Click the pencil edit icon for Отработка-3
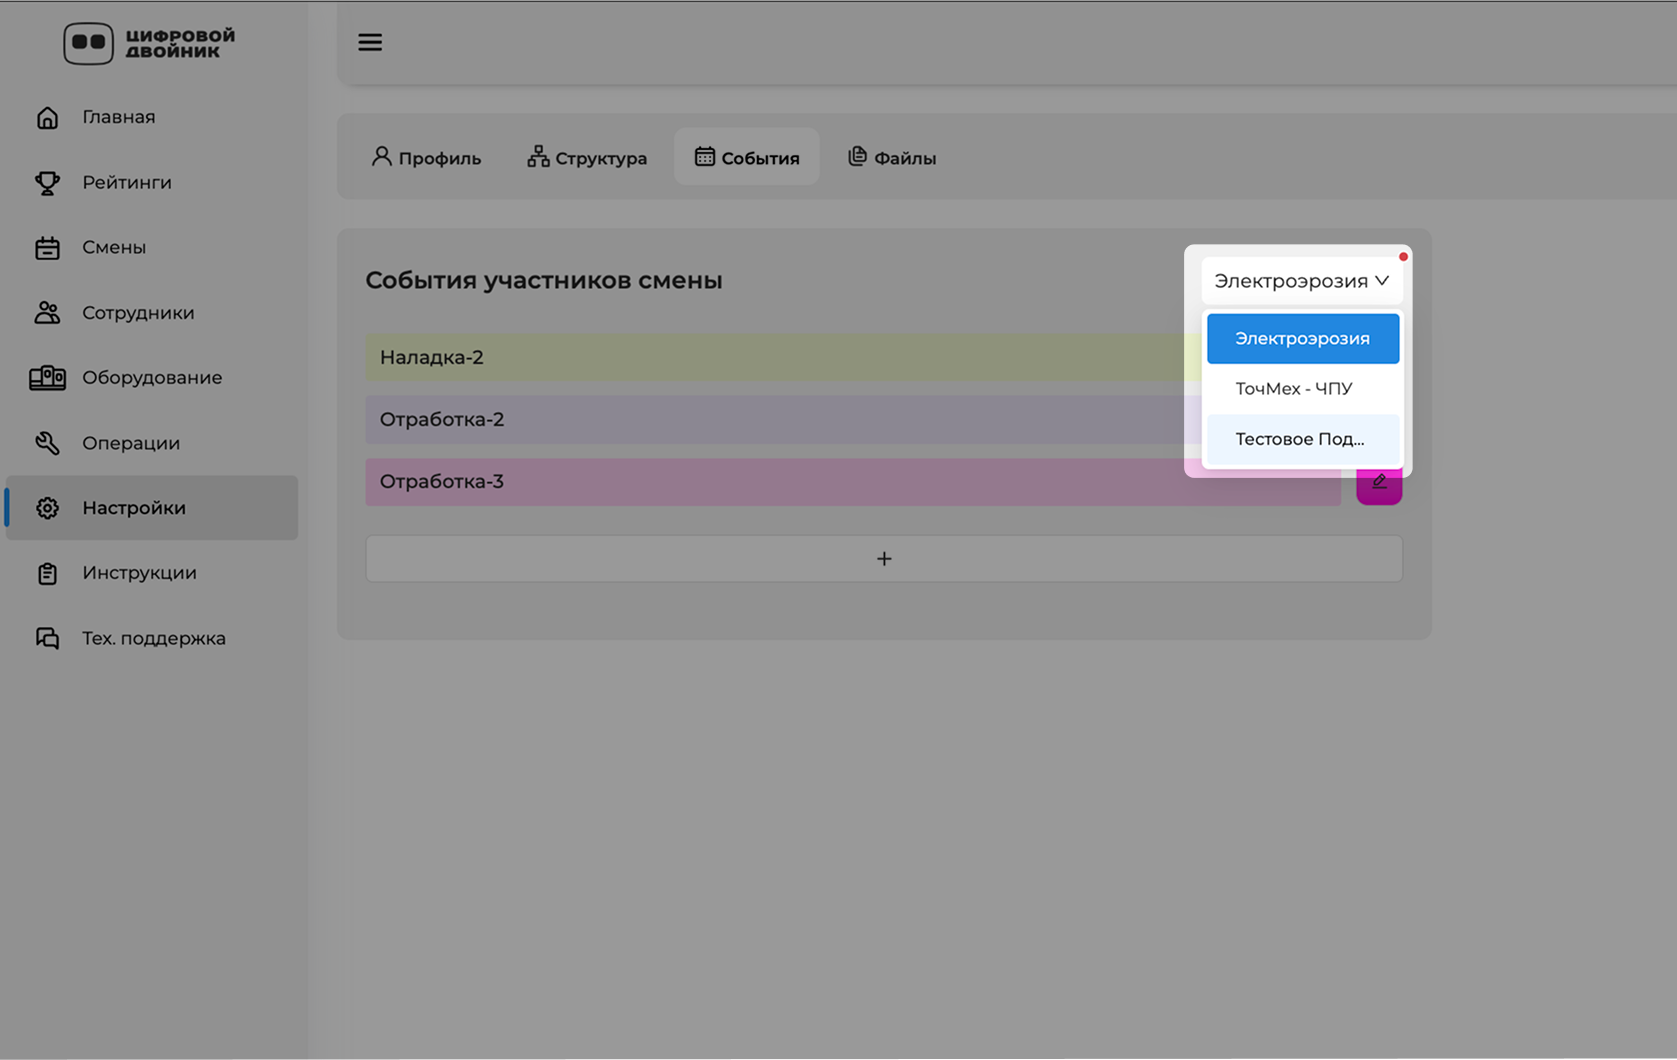Screen dimensions: 1677x1060 coord(1379,483)
